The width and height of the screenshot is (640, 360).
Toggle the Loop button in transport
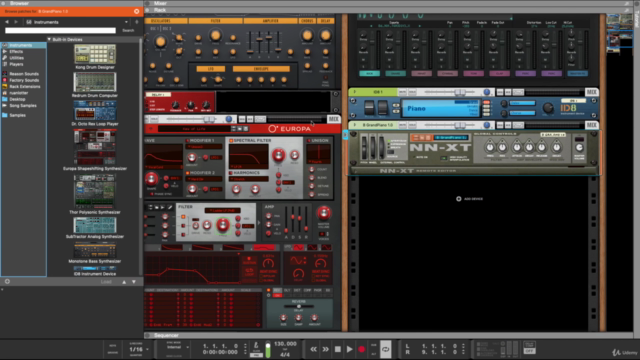point(385,349)
